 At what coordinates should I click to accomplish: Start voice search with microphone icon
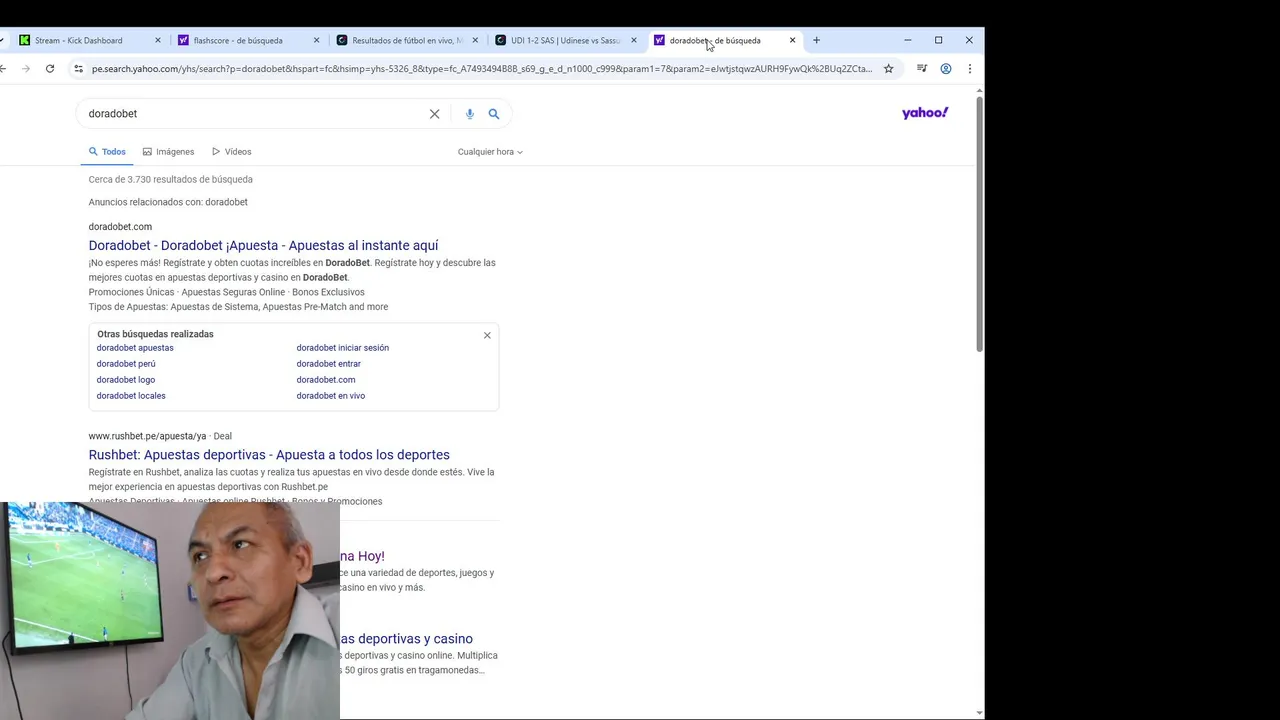[469, 114]
